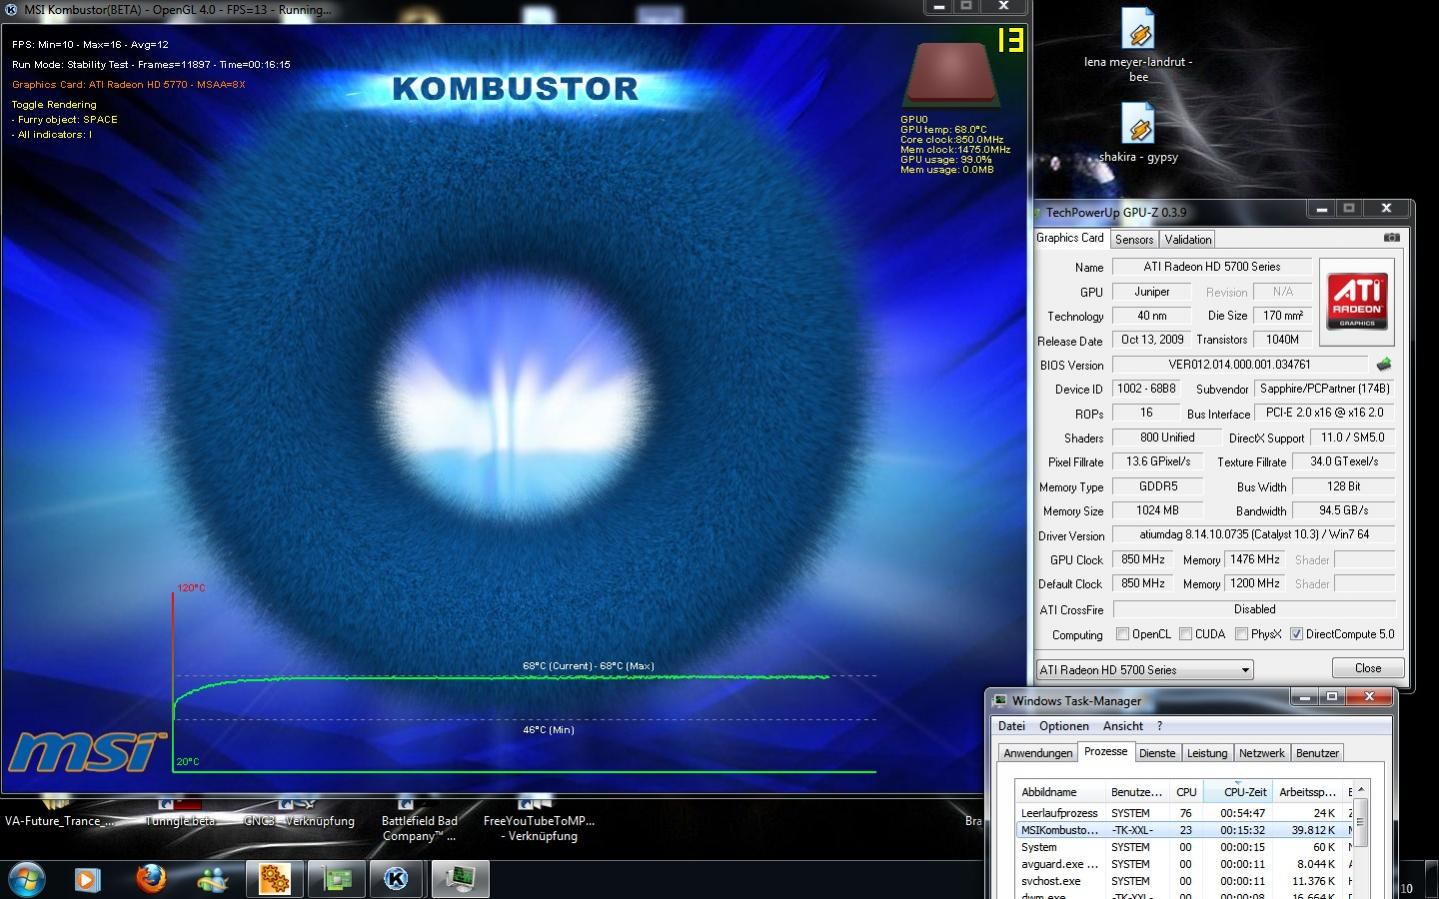
Task: Select the avguard.exe process row
Action: click(x=1184, y=864)
